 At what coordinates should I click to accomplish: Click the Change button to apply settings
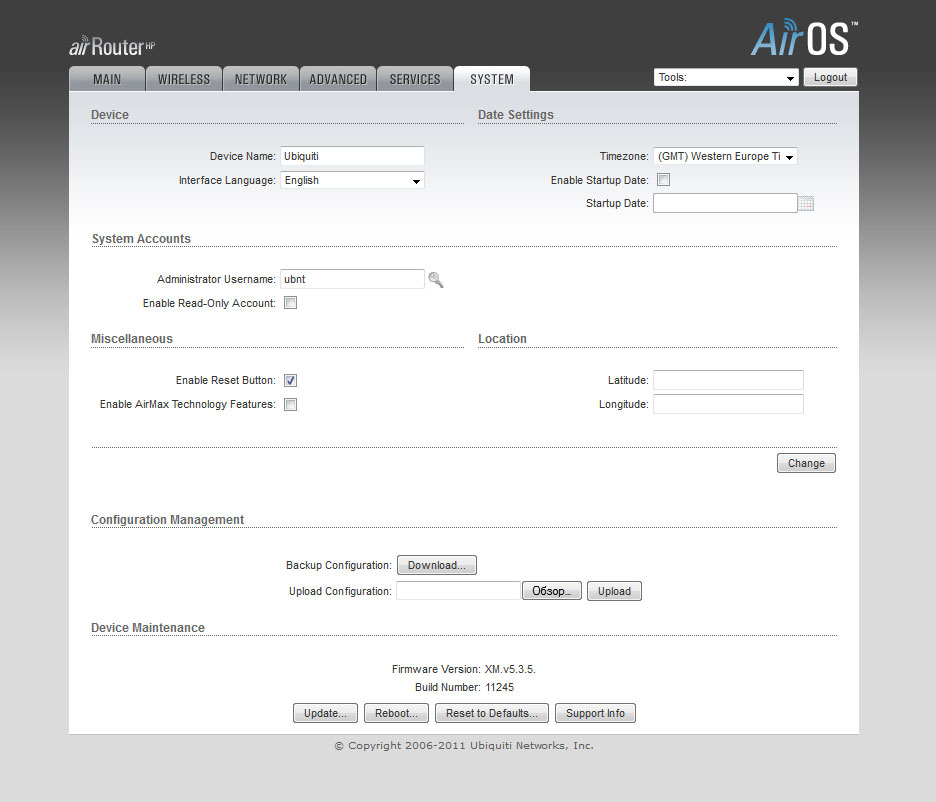(x=806, y=463)
